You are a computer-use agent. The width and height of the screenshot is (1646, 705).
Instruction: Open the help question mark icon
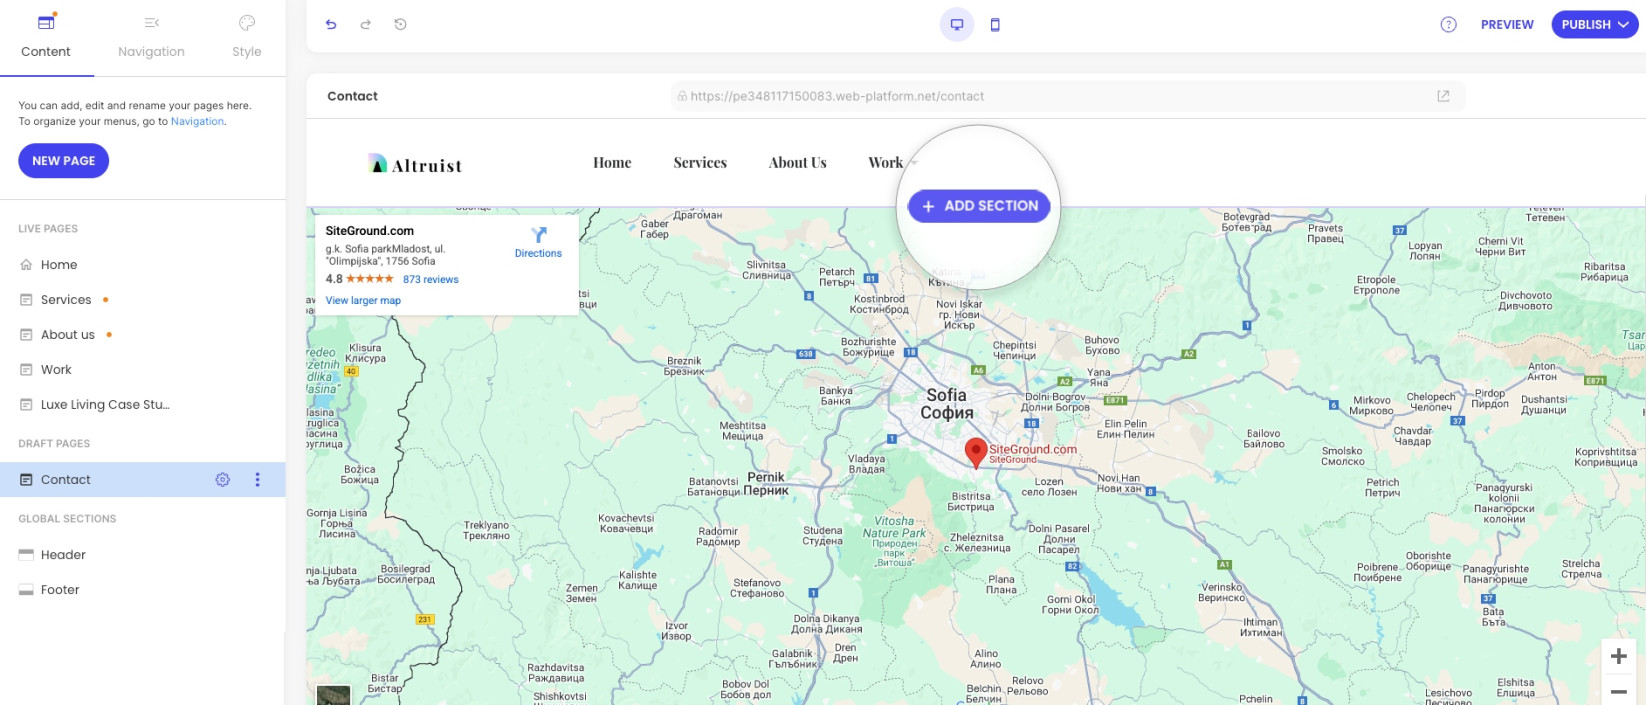click(x=1448, y=25)
